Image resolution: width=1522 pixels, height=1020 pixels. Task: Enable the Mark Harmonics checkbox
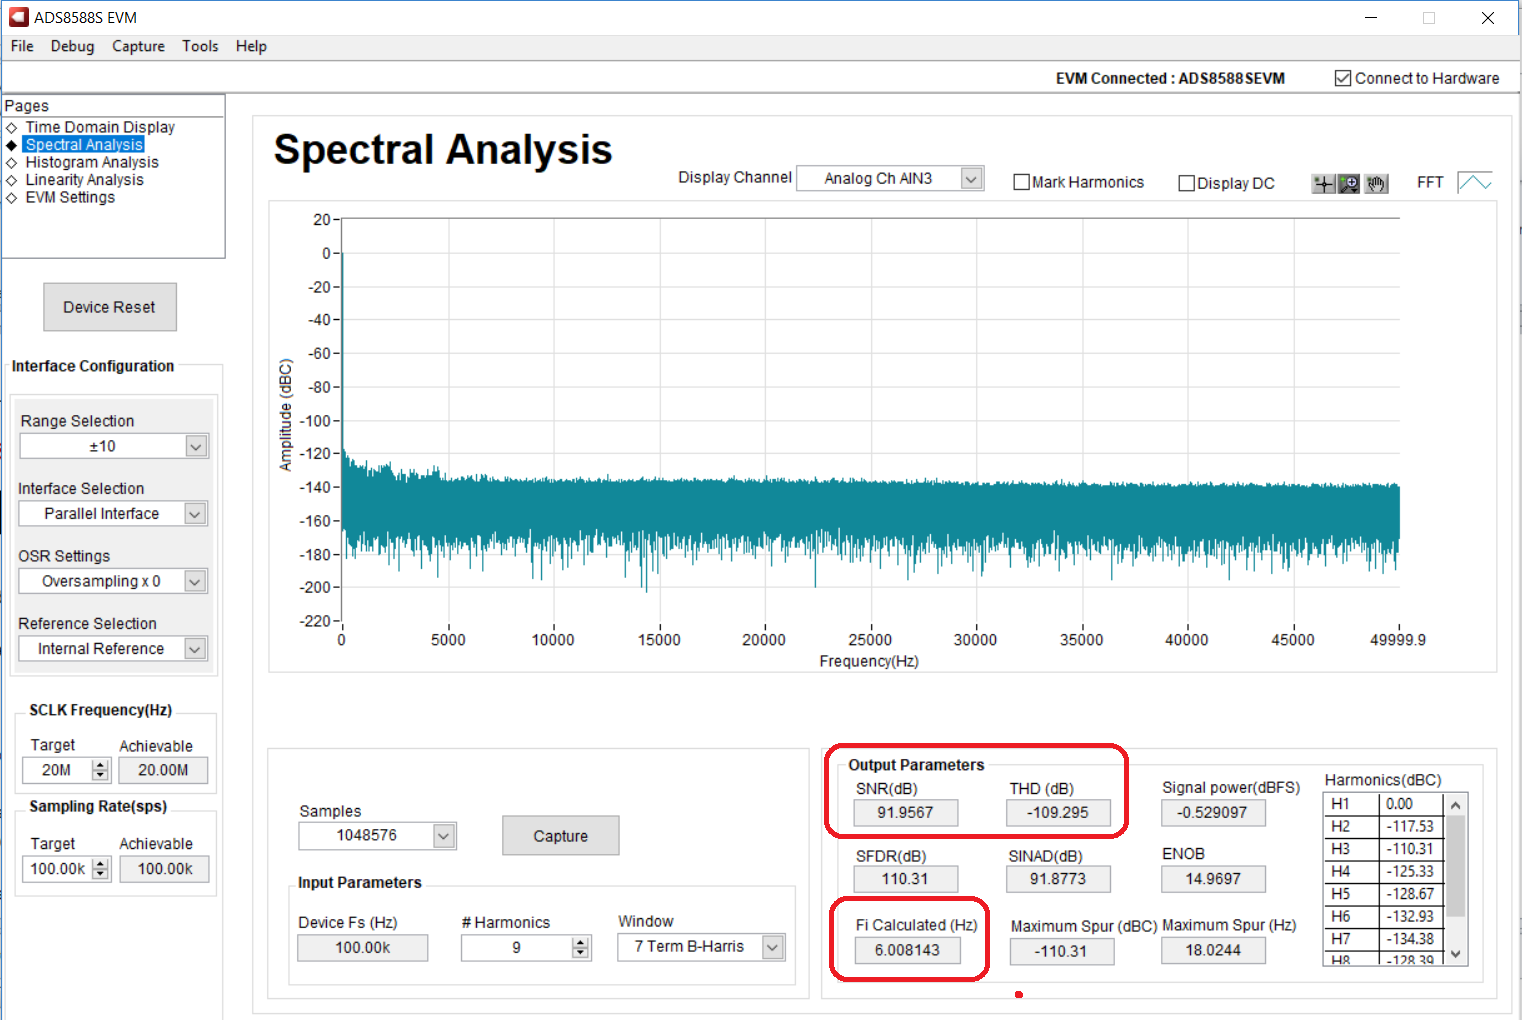click(1021, 182)
